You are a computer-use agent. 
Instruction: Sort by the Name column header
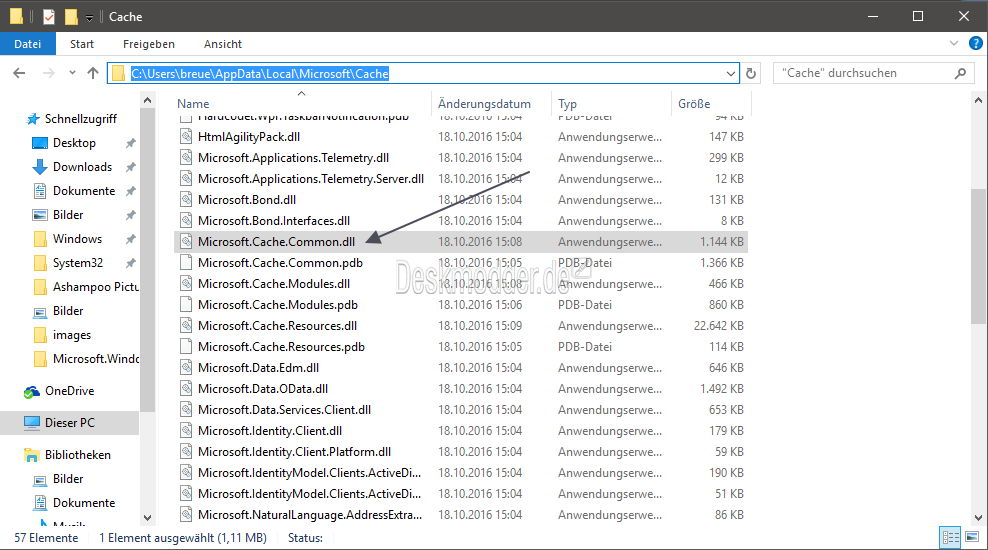coord(193,104)
